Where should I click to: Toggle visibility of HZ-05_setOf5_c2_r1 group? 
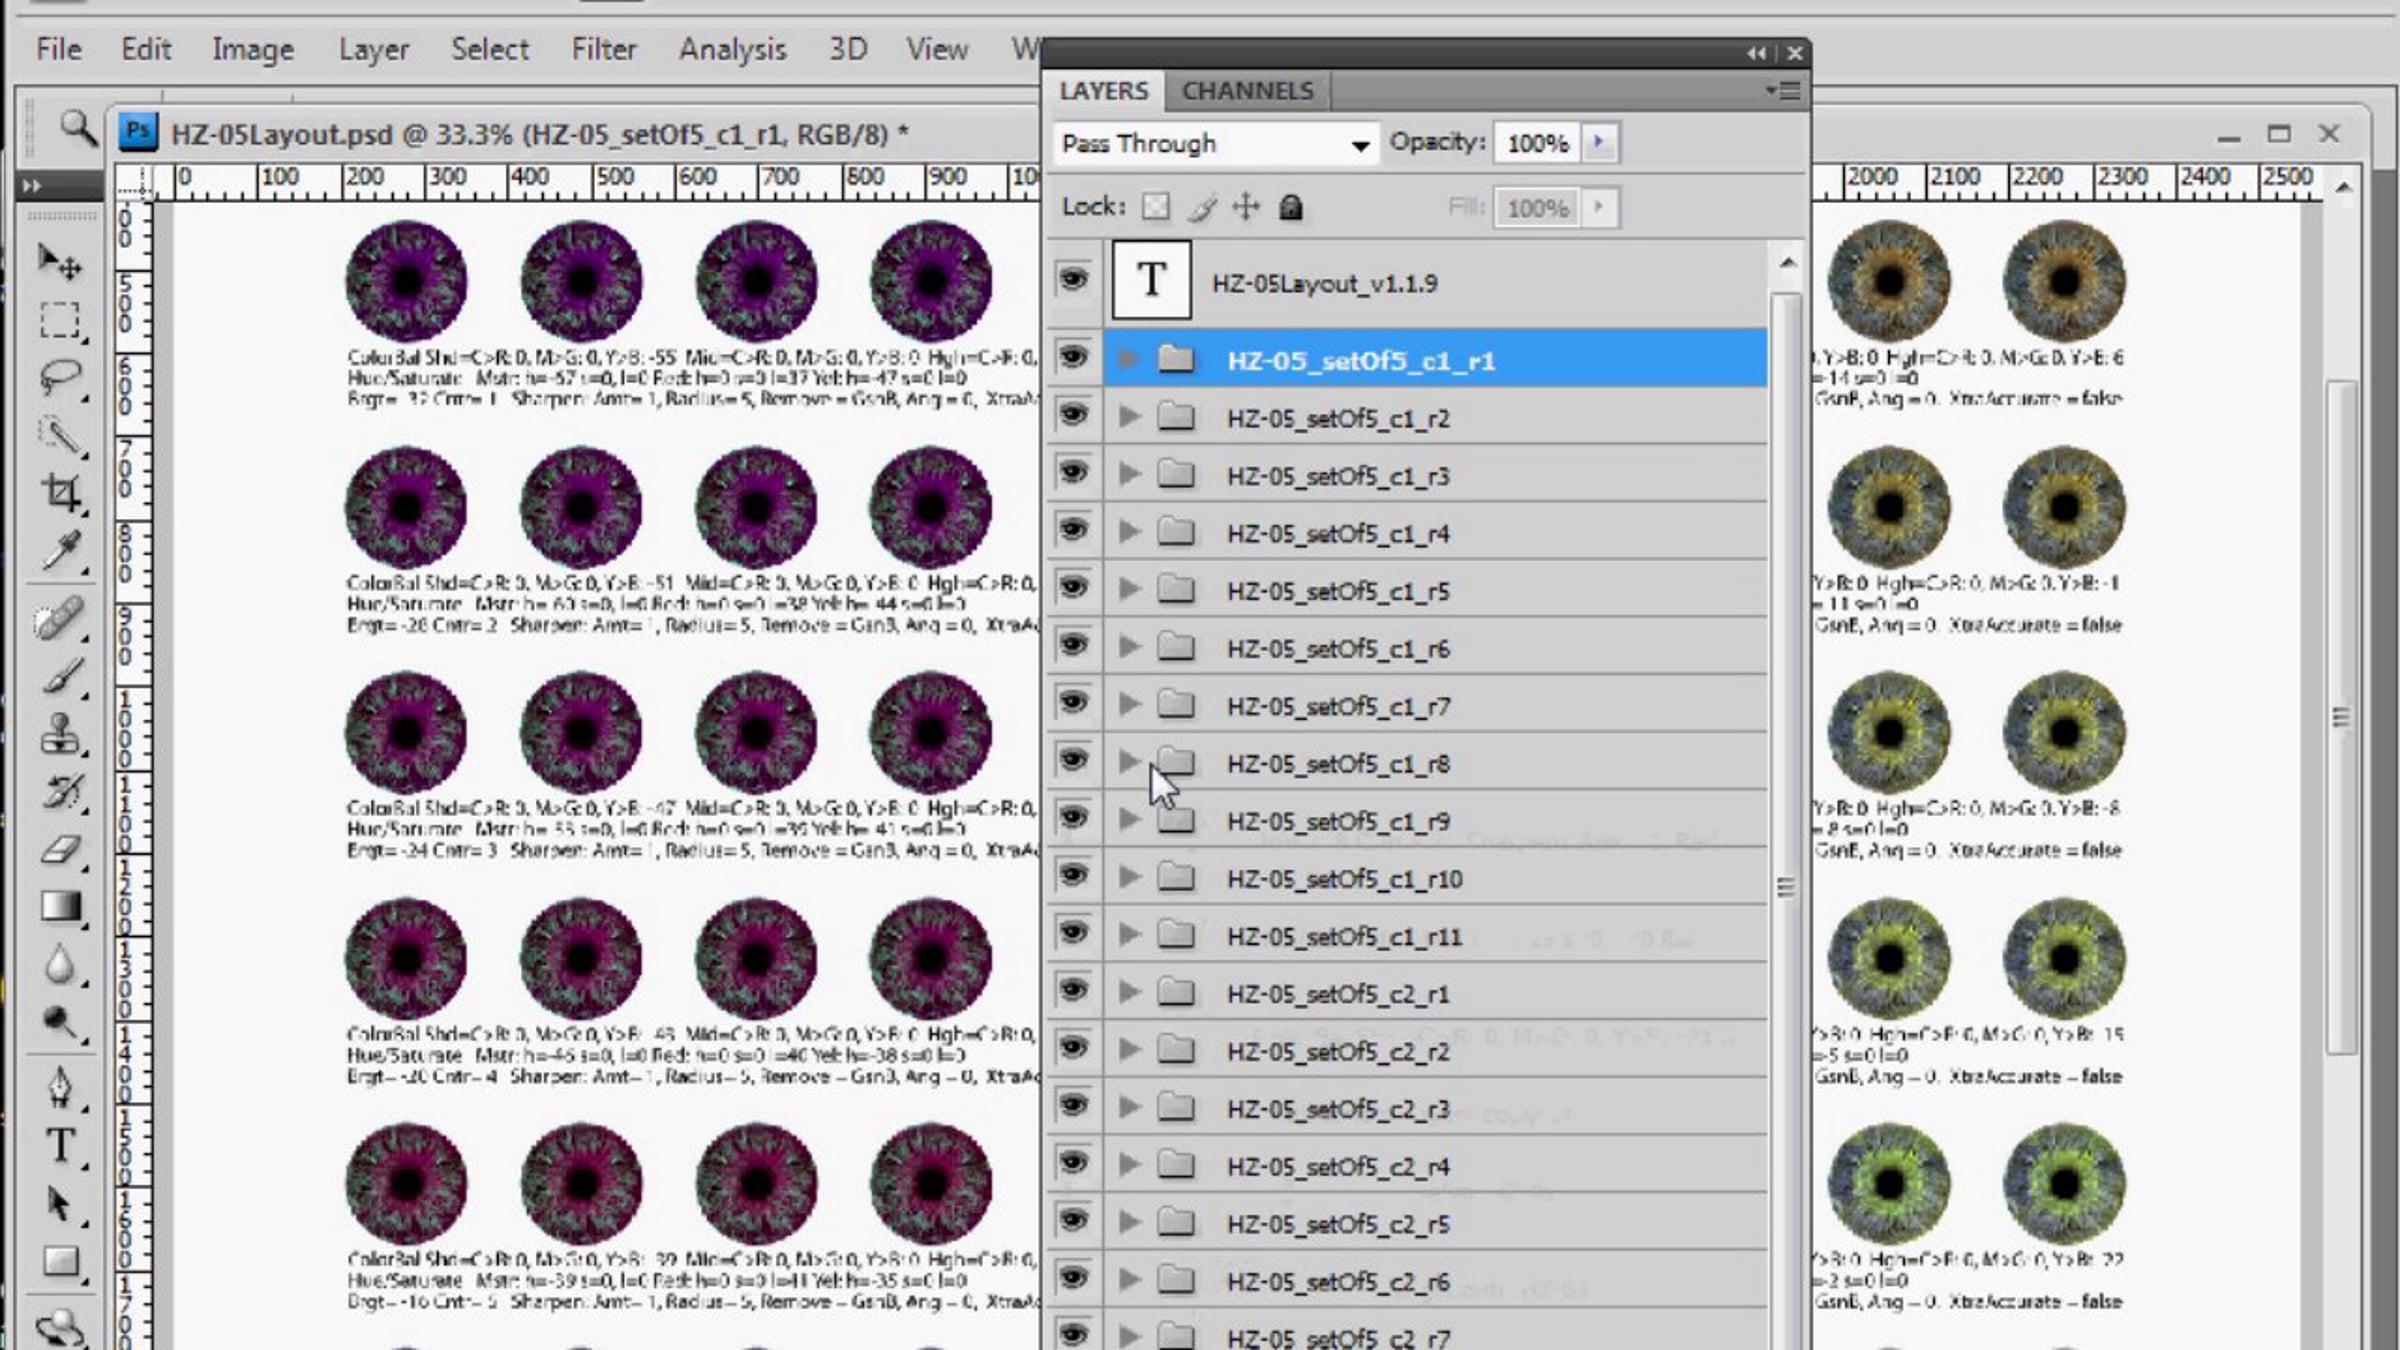(1073, 990)
